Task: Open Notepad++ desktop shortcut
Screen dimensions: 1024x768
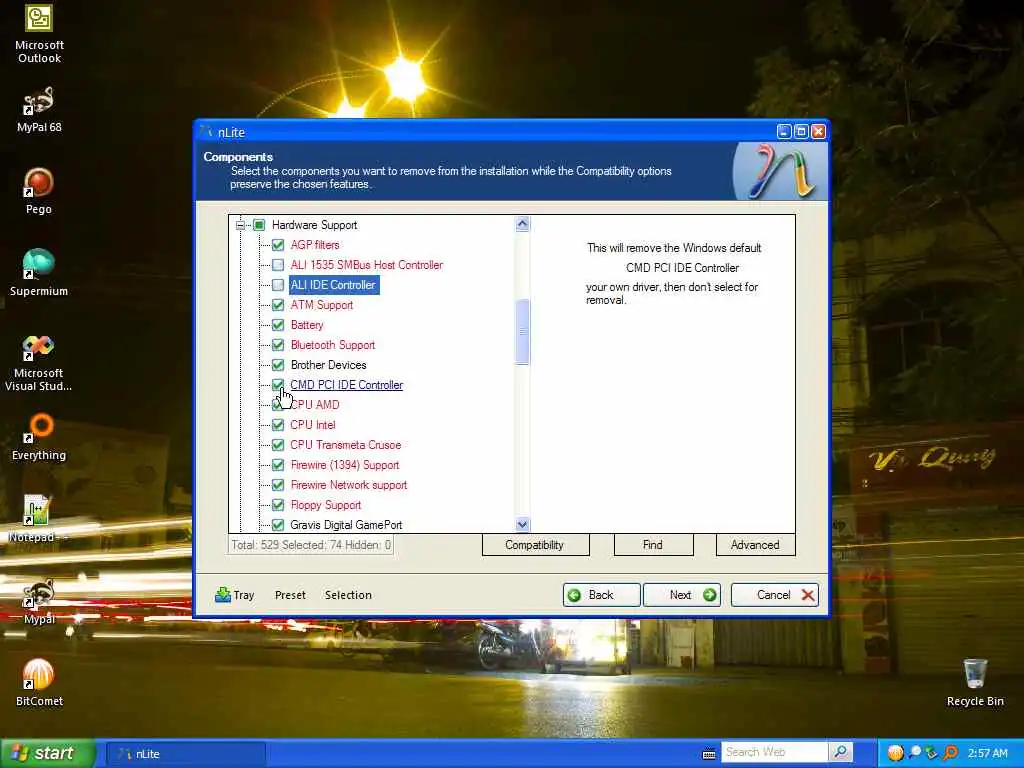Action: (x=37, y=519)
